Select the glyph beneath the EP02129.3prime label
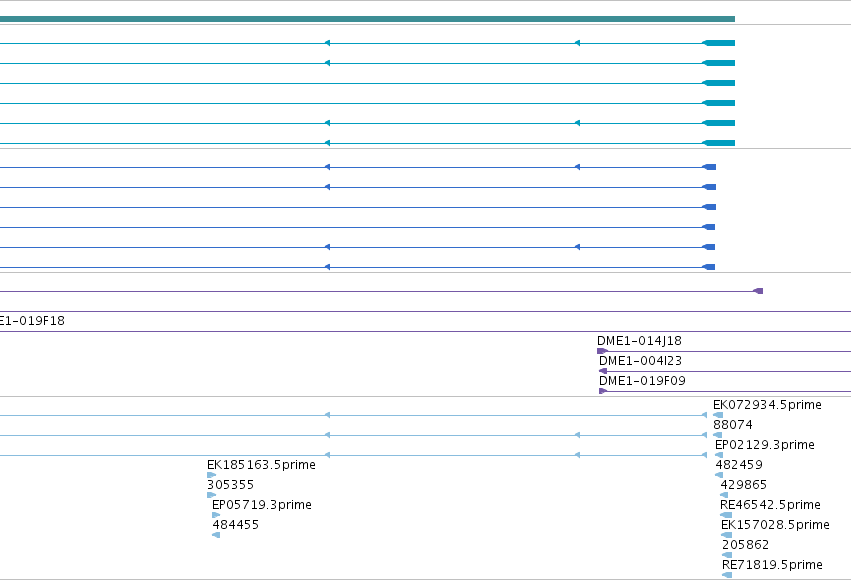Image resolution: width=851 pixels, height=580 pixels. point(719,455)
